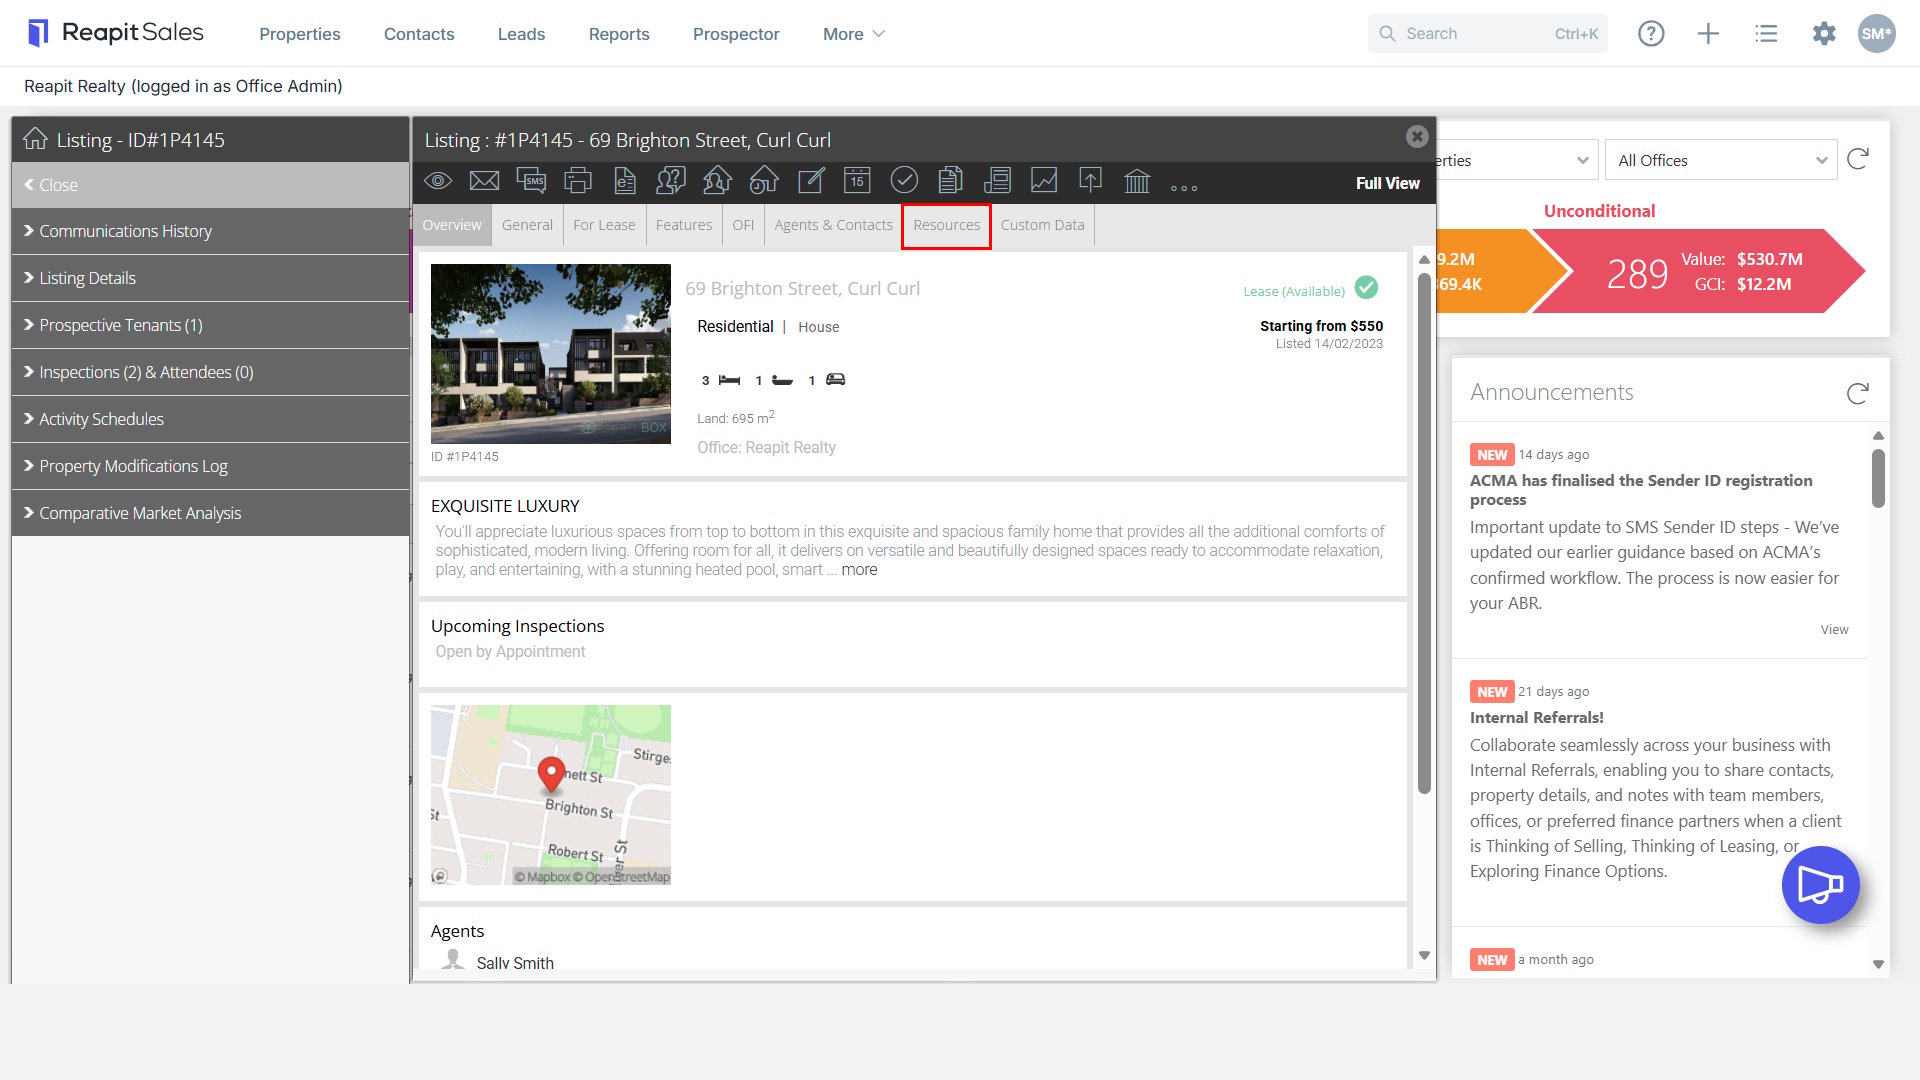Open the help question mark icon

(1651, 33)
